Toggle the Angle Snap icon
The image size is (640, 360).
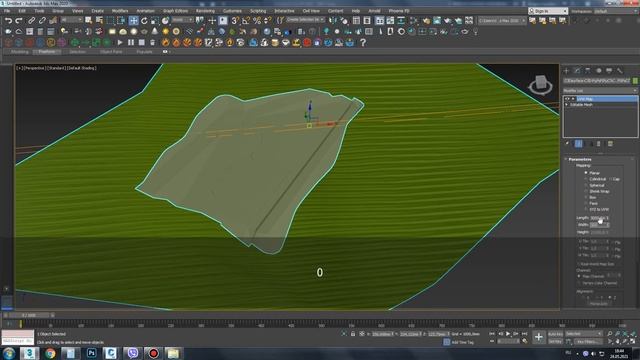point(246,20)
